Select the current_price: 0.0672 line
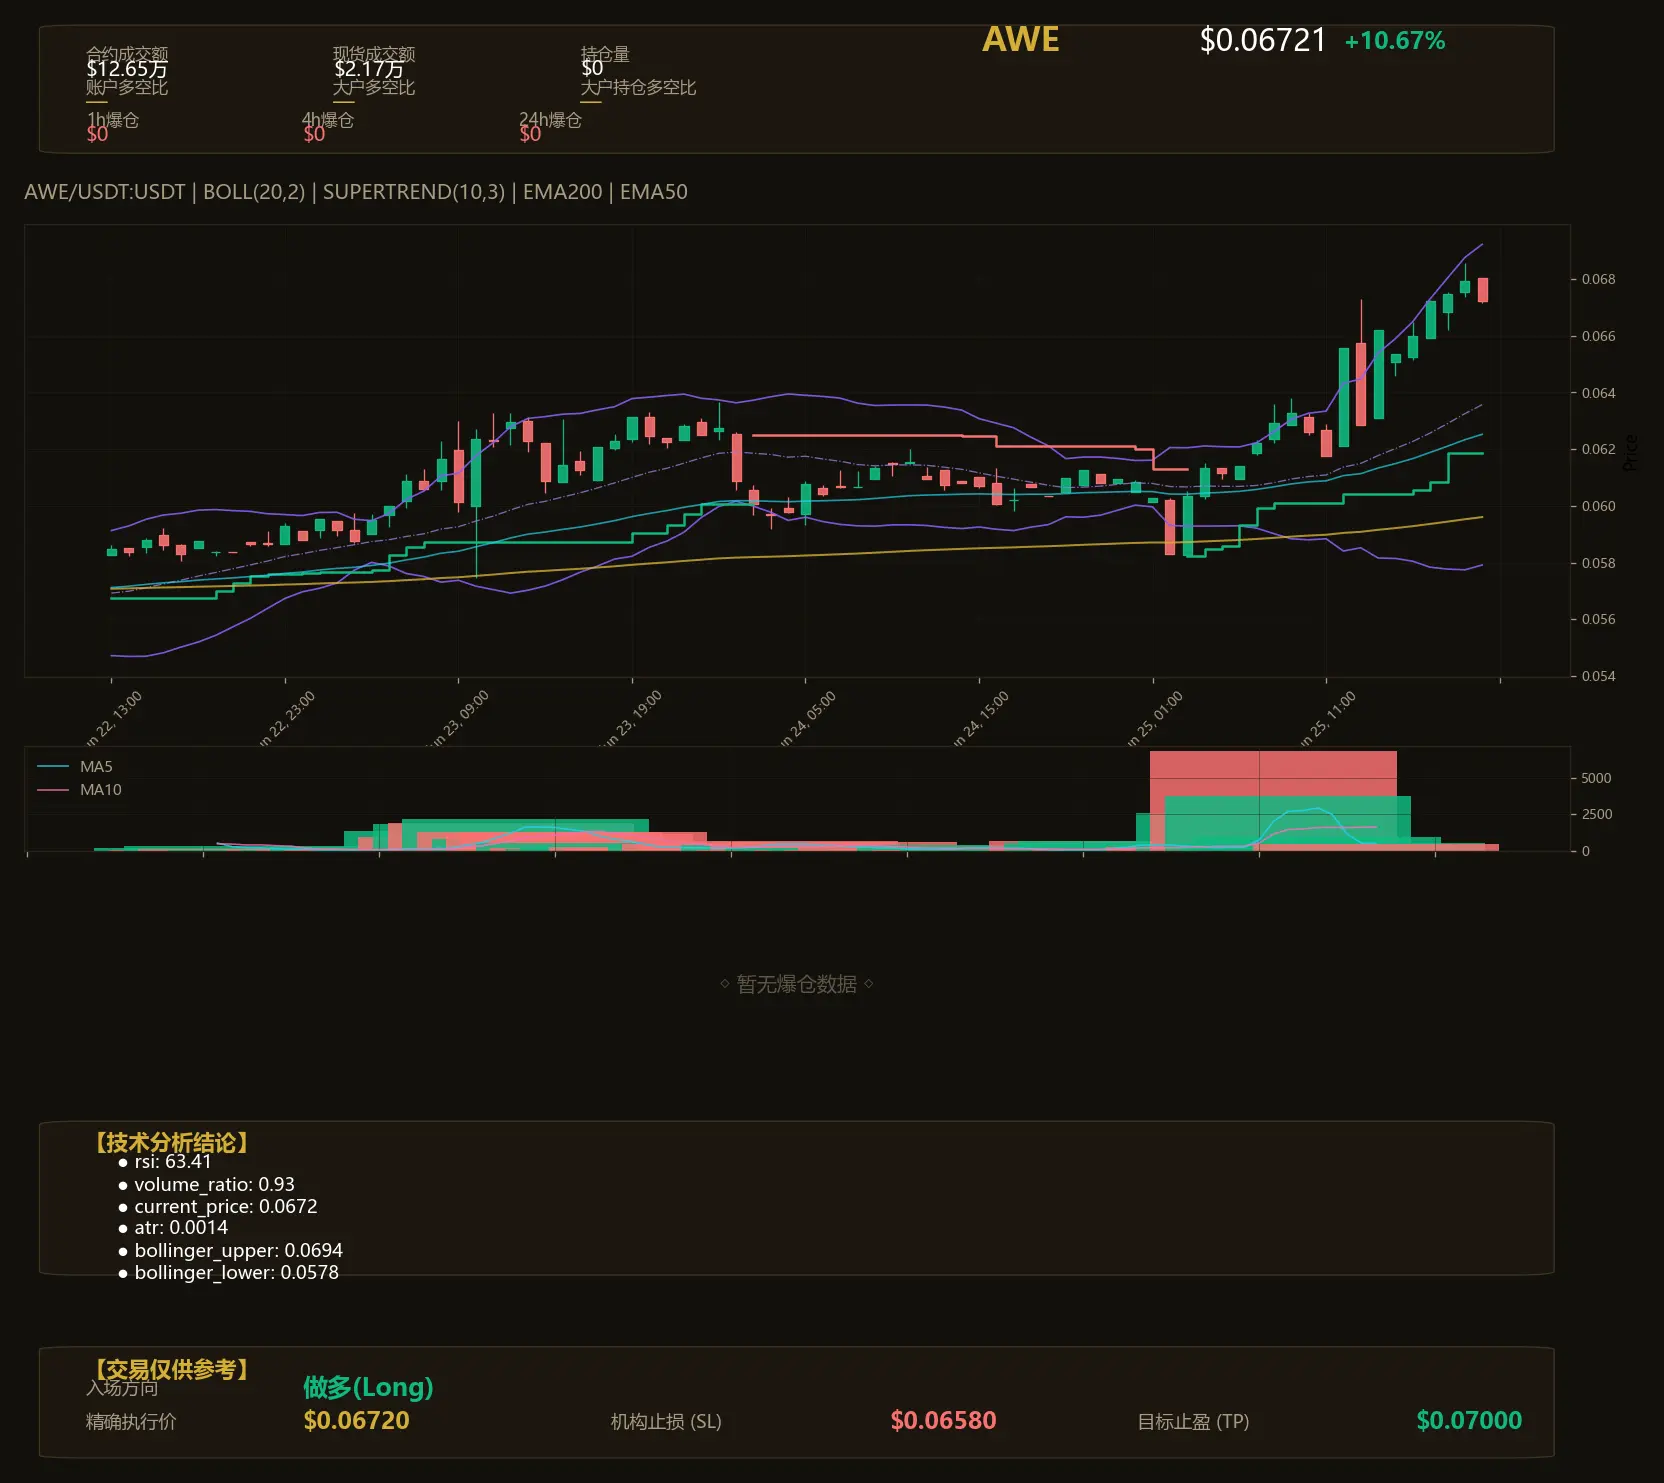Screen dimensions: 1664x1483 pyautogui.click(x=226, y=1207)
